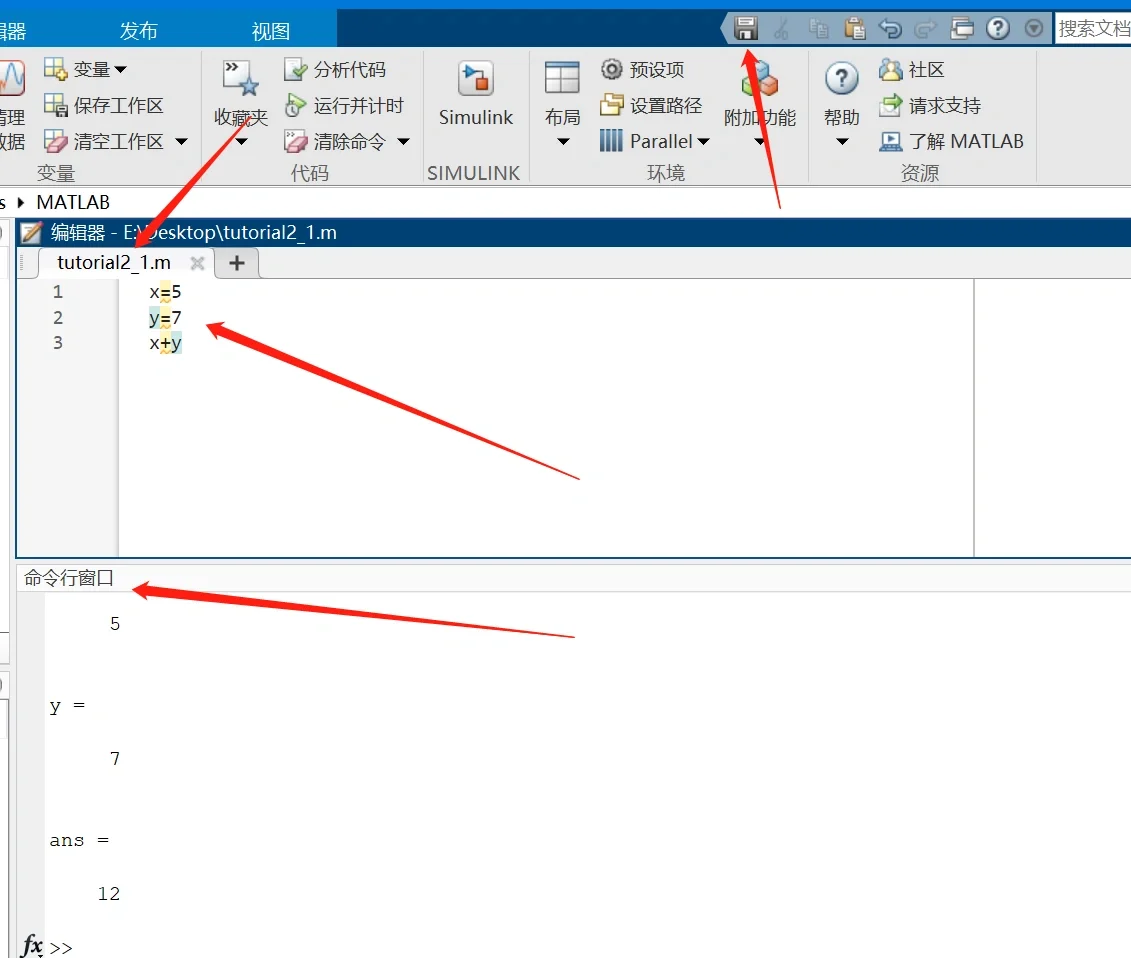The image size is (1131, 958).
Task: Click the y = output text
Action: pyautogui.click(x=67, y=706)
